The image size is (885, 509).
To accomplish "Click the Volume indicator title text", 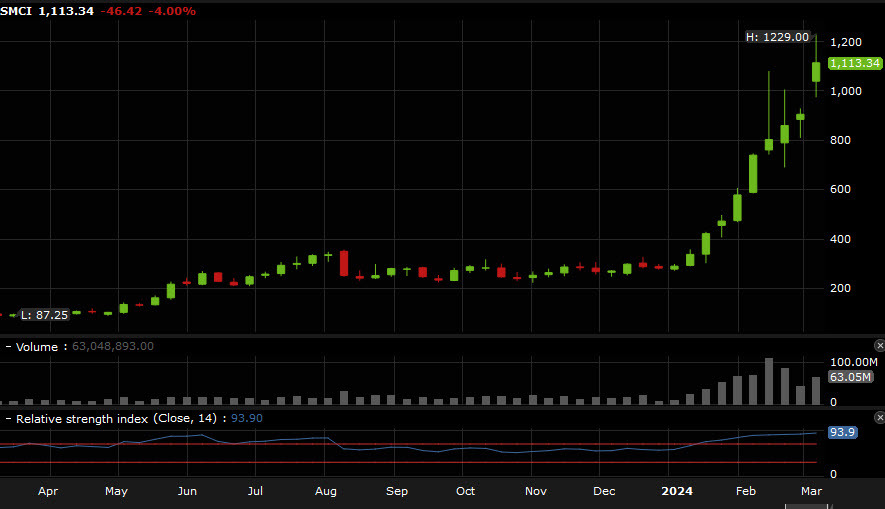I will [38, 347].
